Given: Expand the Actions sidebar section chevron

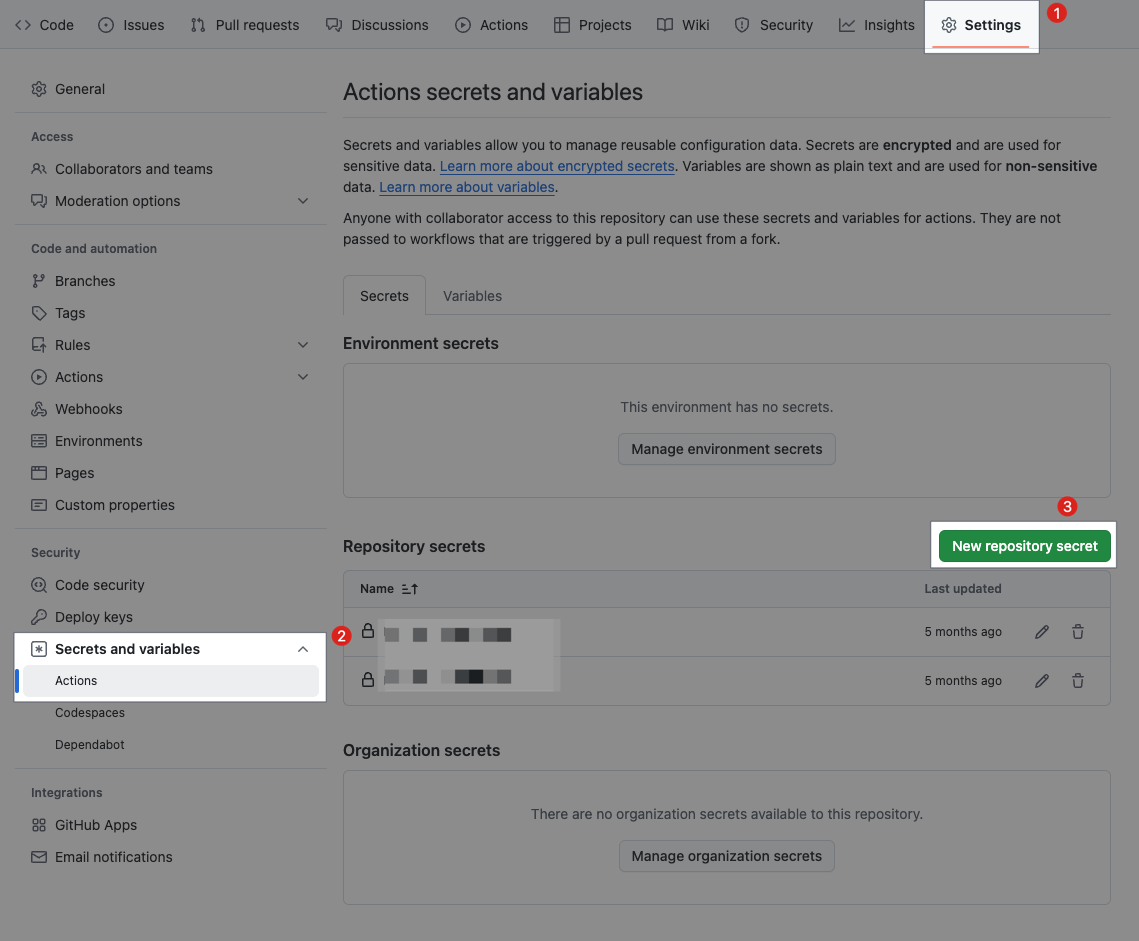Looking at the screenshot, I should click(303, 377).
